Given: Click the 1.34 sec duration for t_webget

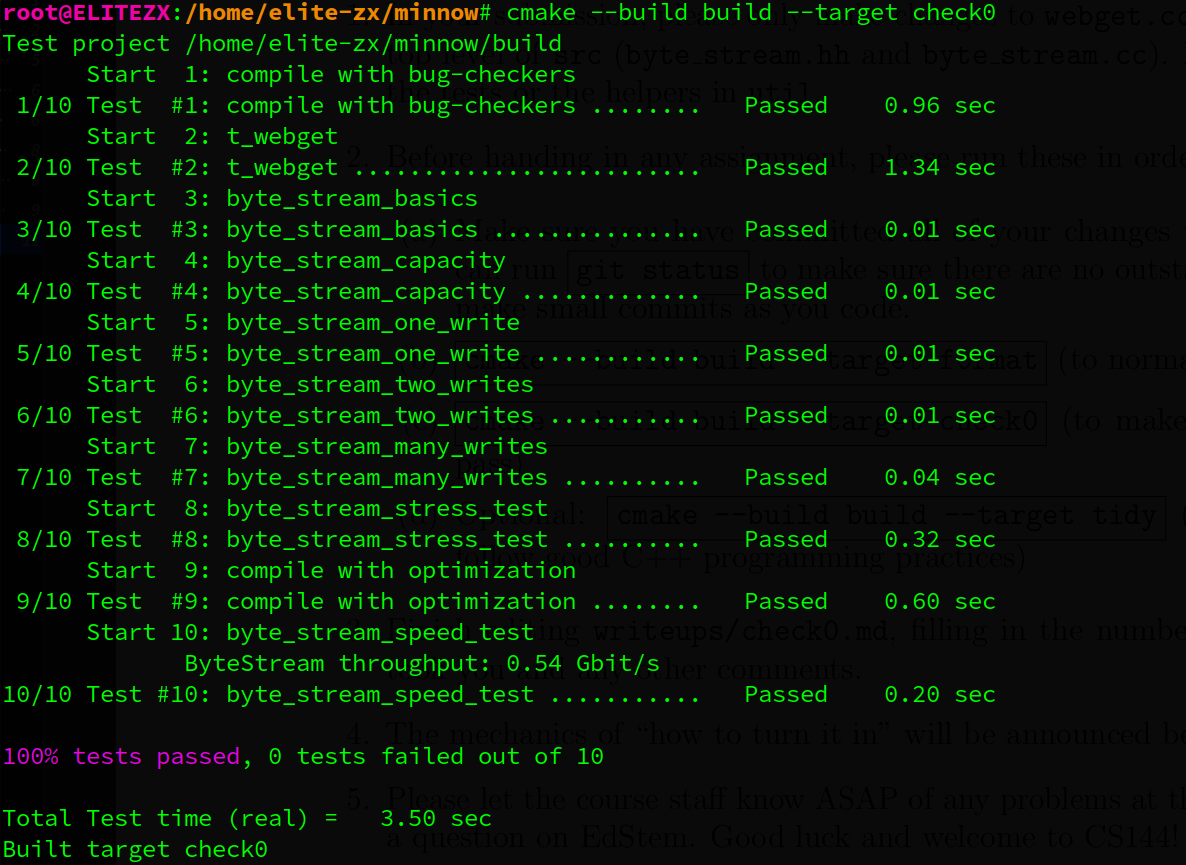Looking at the screenshot, I should click(x=939, y=168).
